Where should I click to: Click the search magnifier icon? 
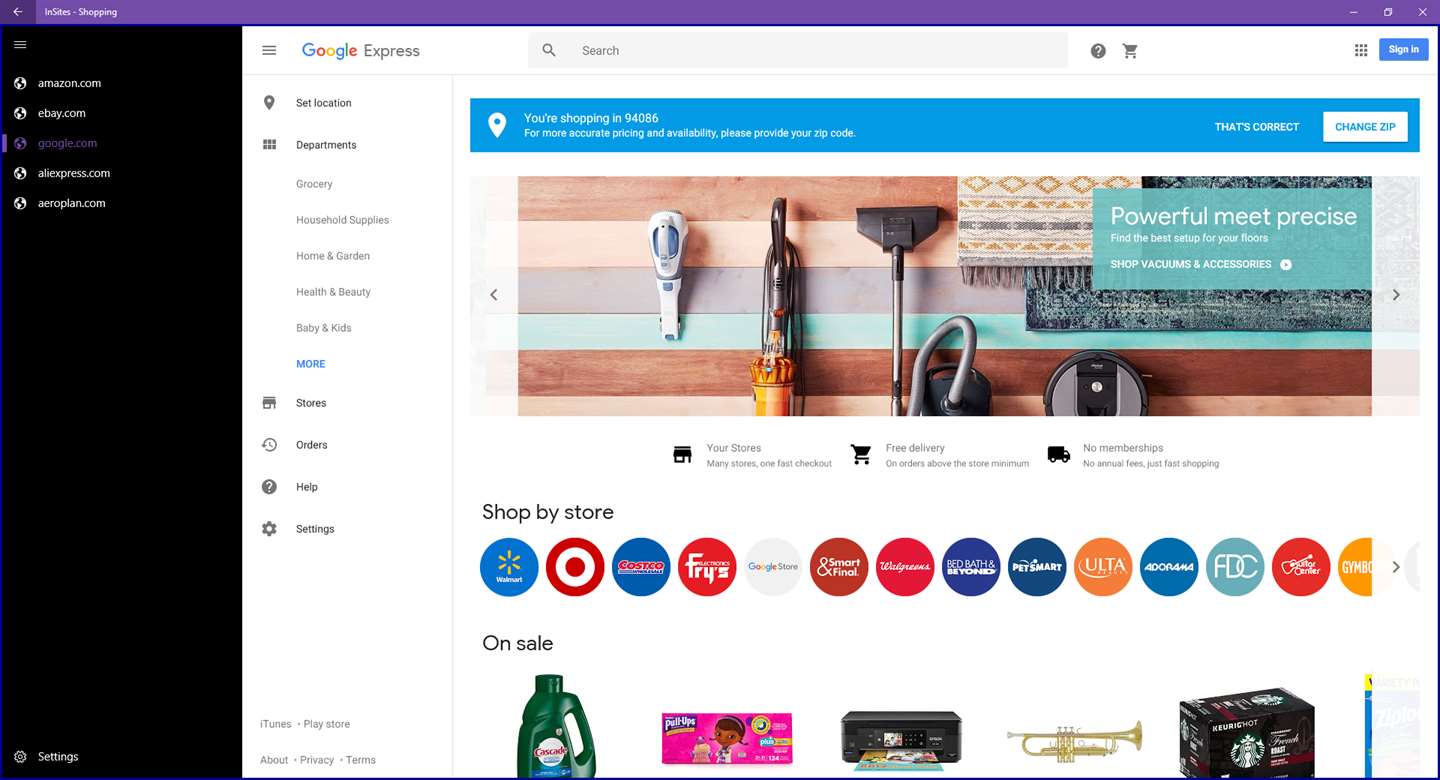point(549,50)
